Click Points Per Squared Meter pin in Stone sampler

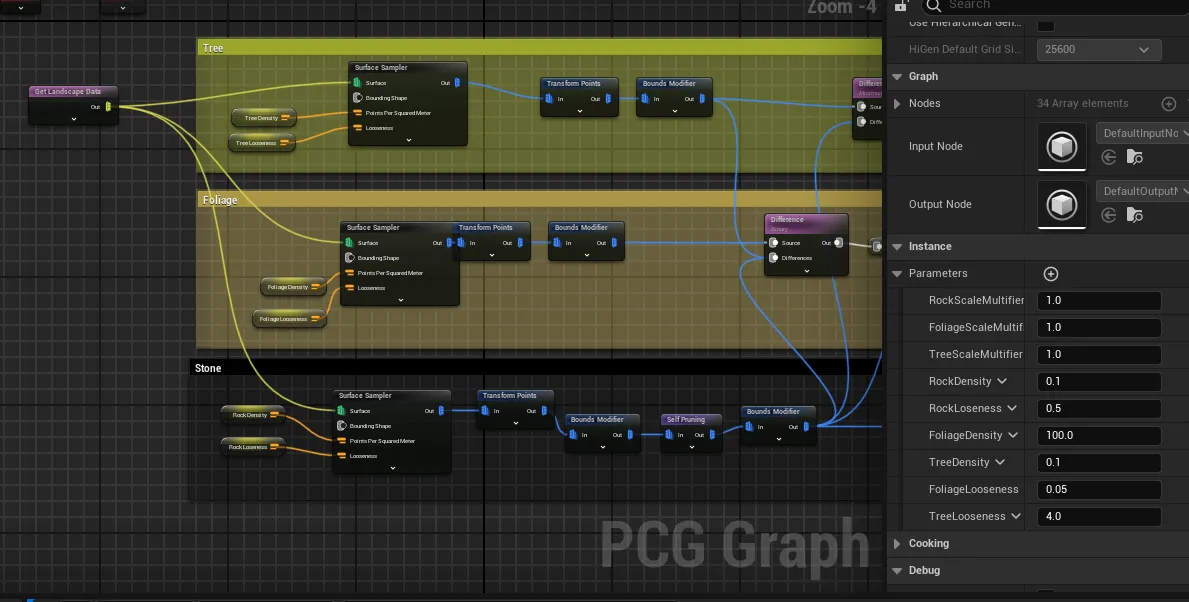341,441
